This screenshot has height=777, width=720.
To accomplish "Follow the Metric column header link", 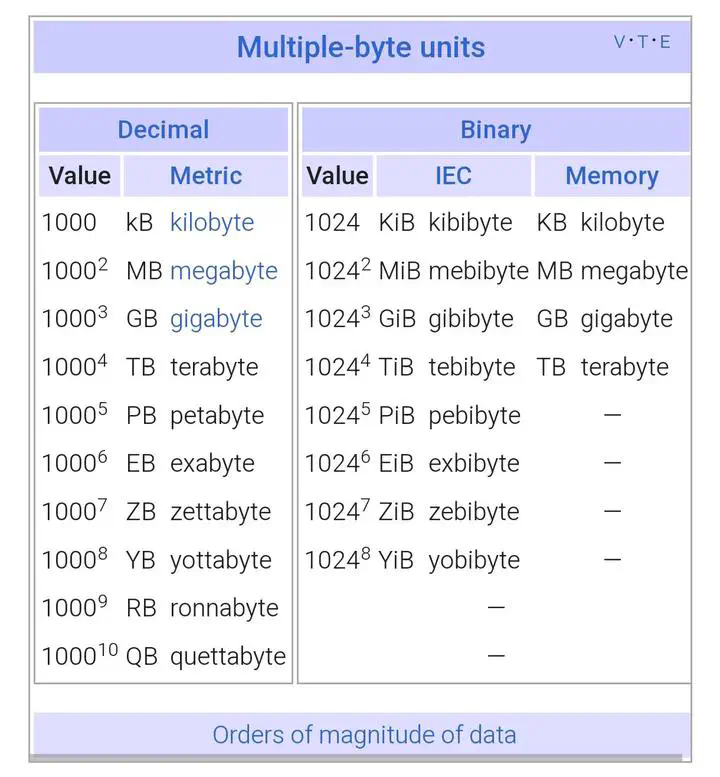I will [x=206, y=176].
